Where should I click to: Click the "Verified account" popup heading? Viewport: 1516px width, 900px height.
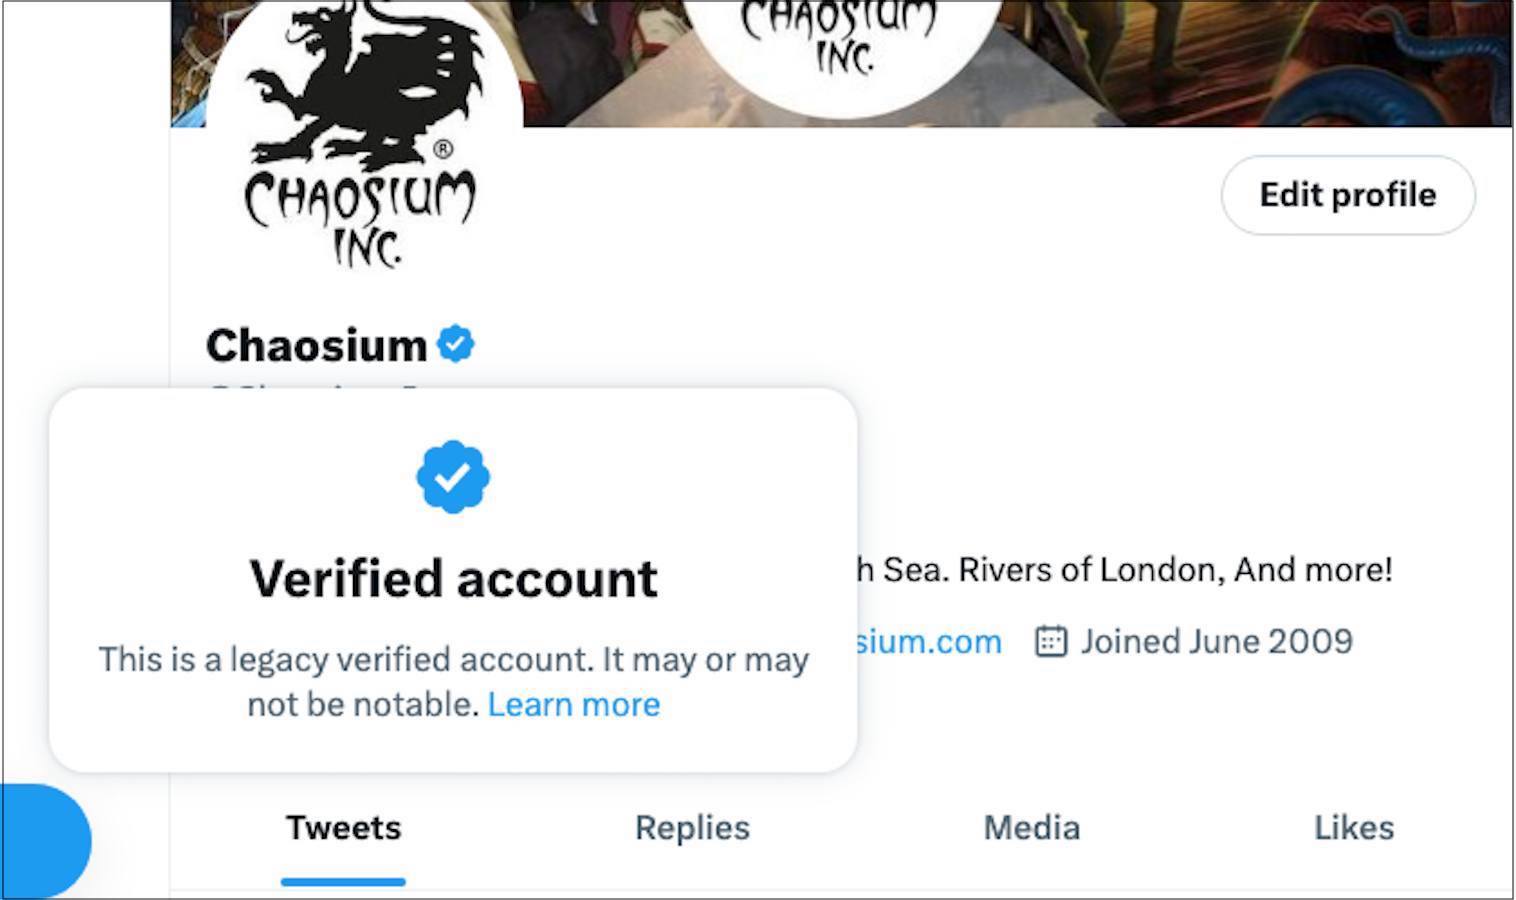click(x=453, y=579)
